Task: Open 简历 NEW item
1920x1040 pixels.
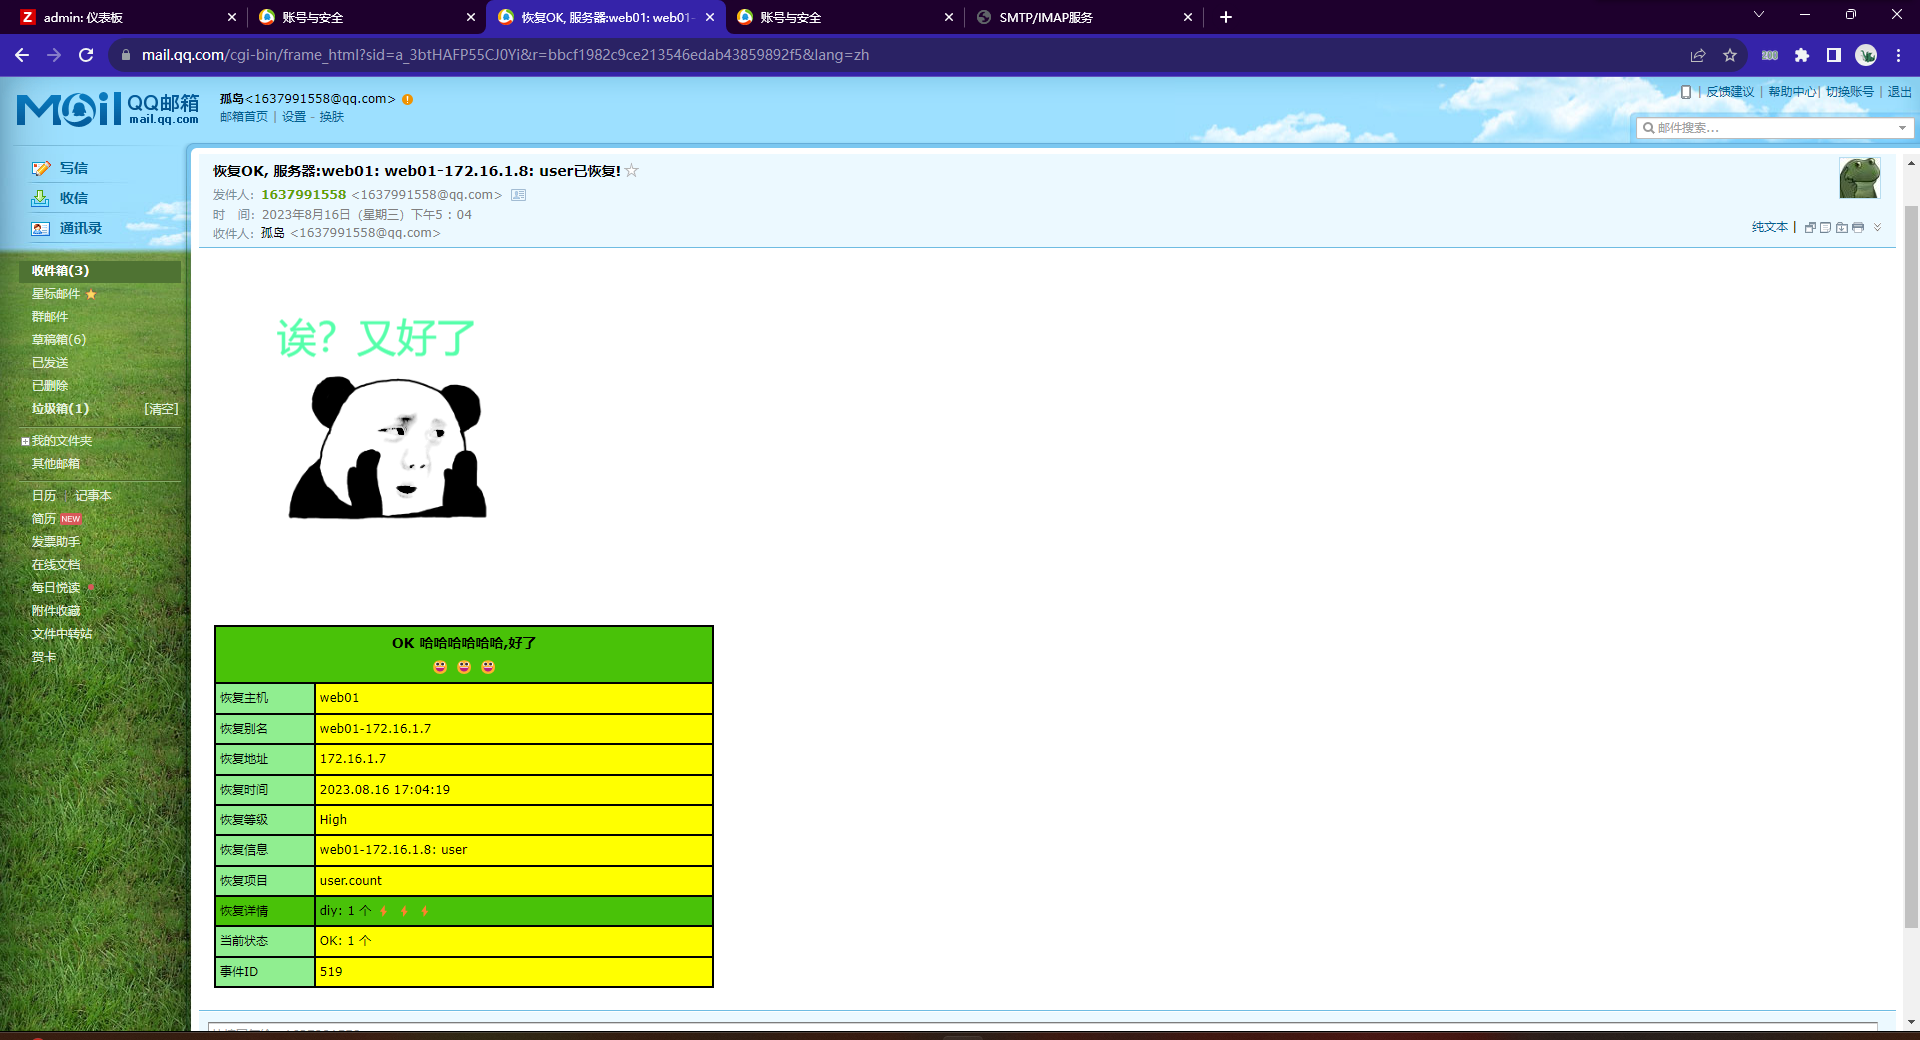Action: [56, 519]
